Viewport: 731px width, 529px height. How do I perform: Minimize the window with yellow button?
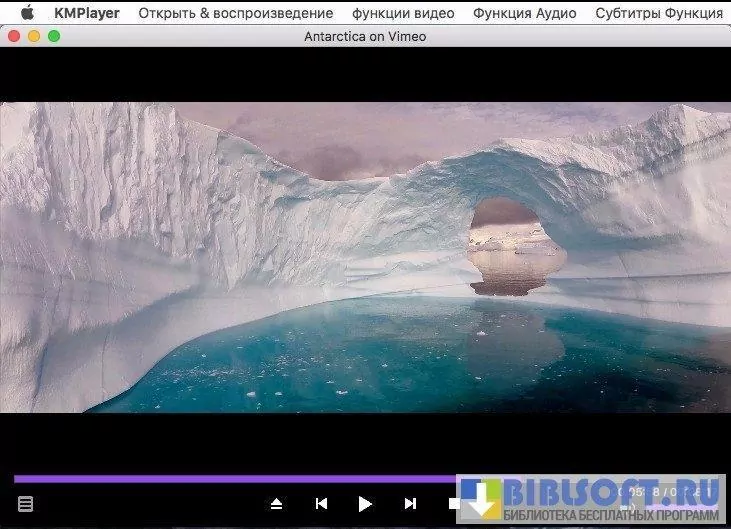[34, 36]
